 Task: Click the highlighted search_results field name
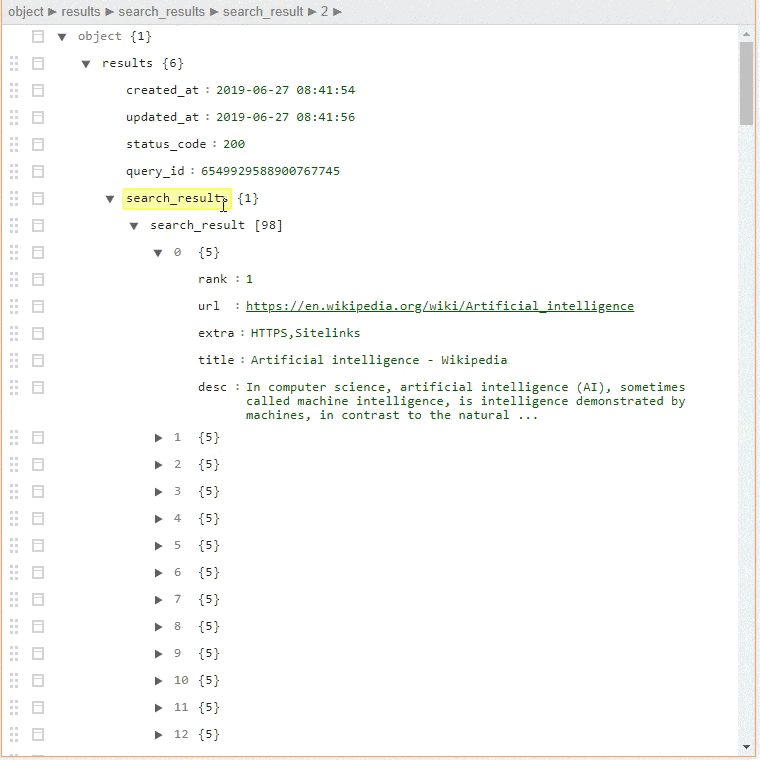[x=176, y=199]
